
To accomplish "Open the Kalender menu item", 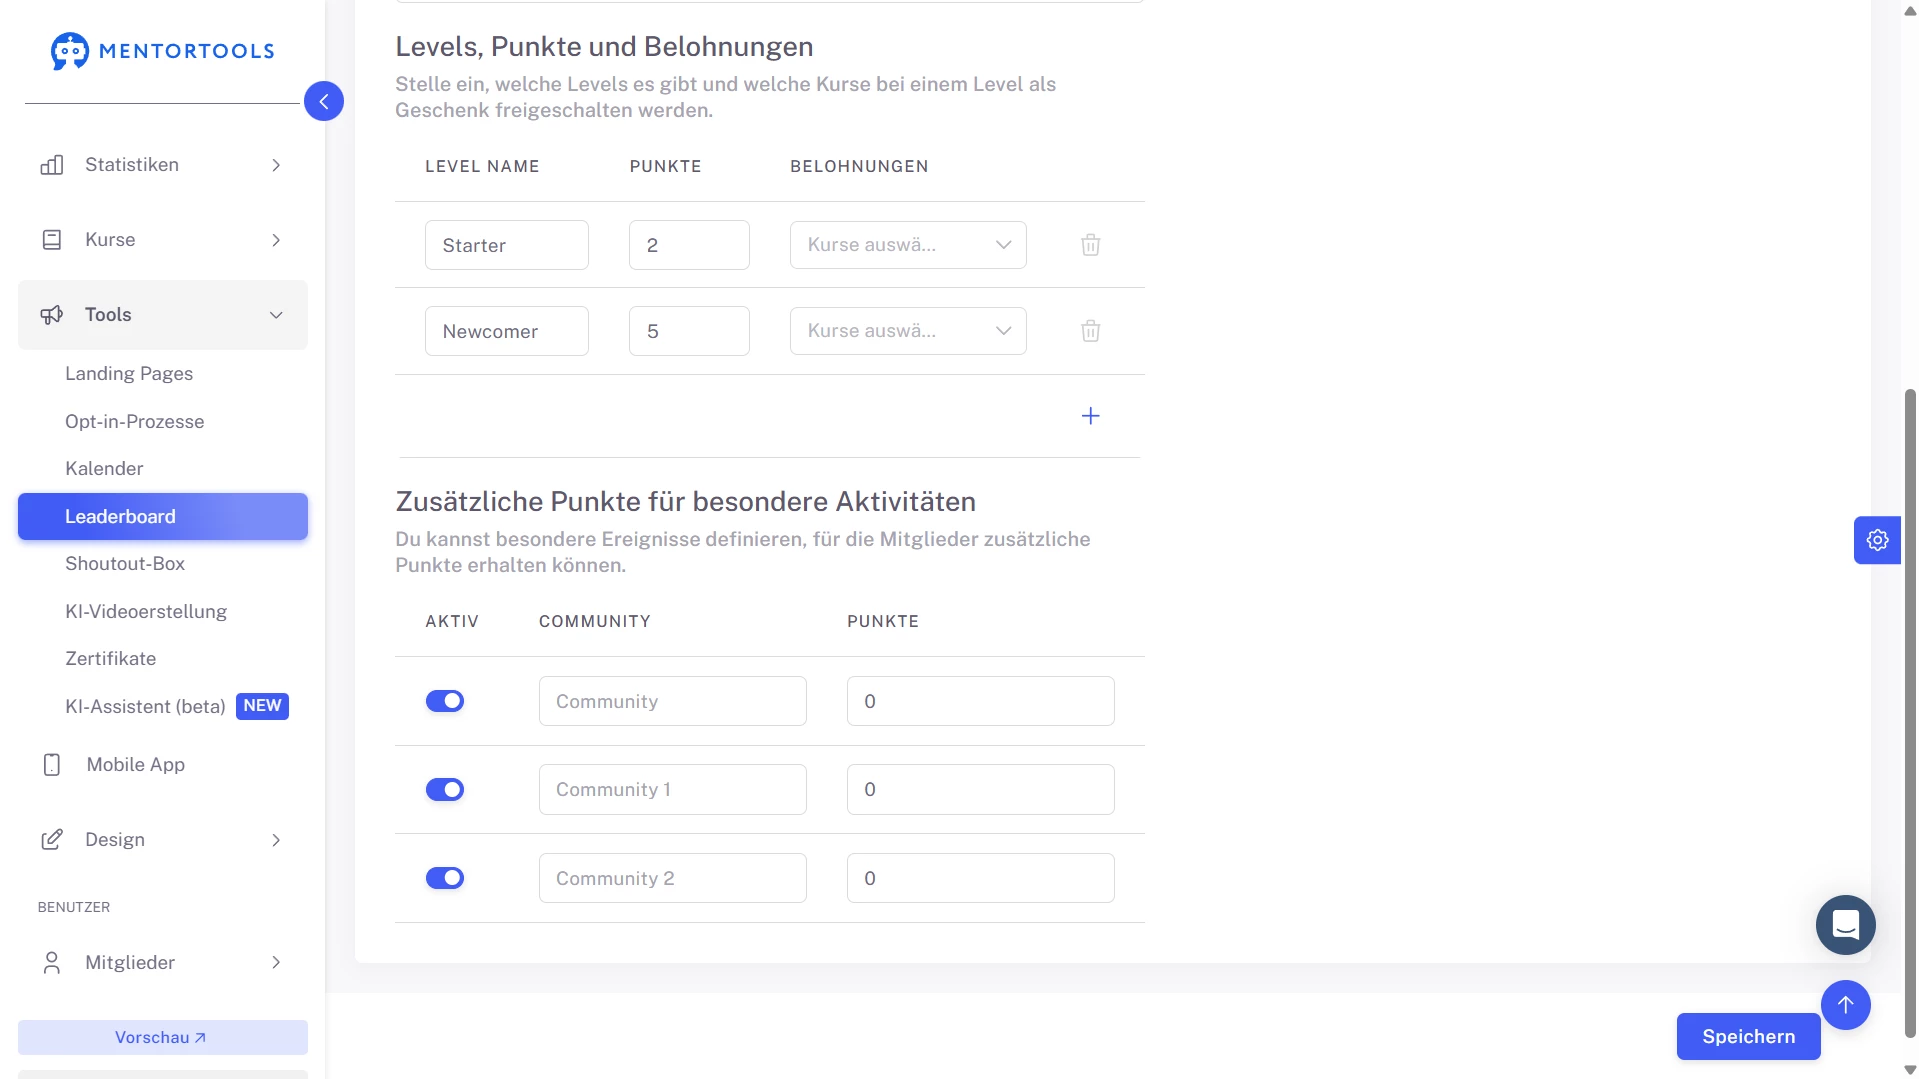I will [104, 468].
